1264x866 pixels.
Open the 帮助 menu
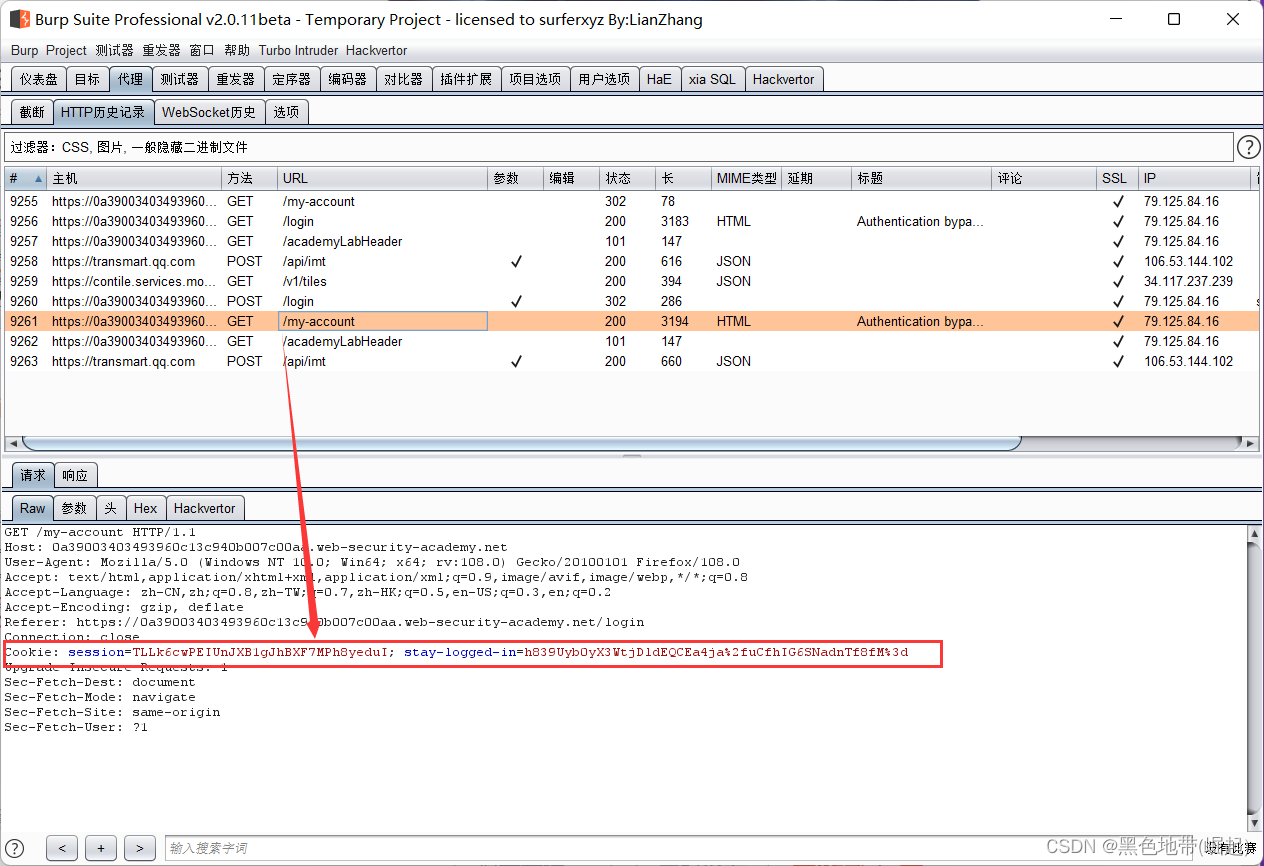[237, 50]
